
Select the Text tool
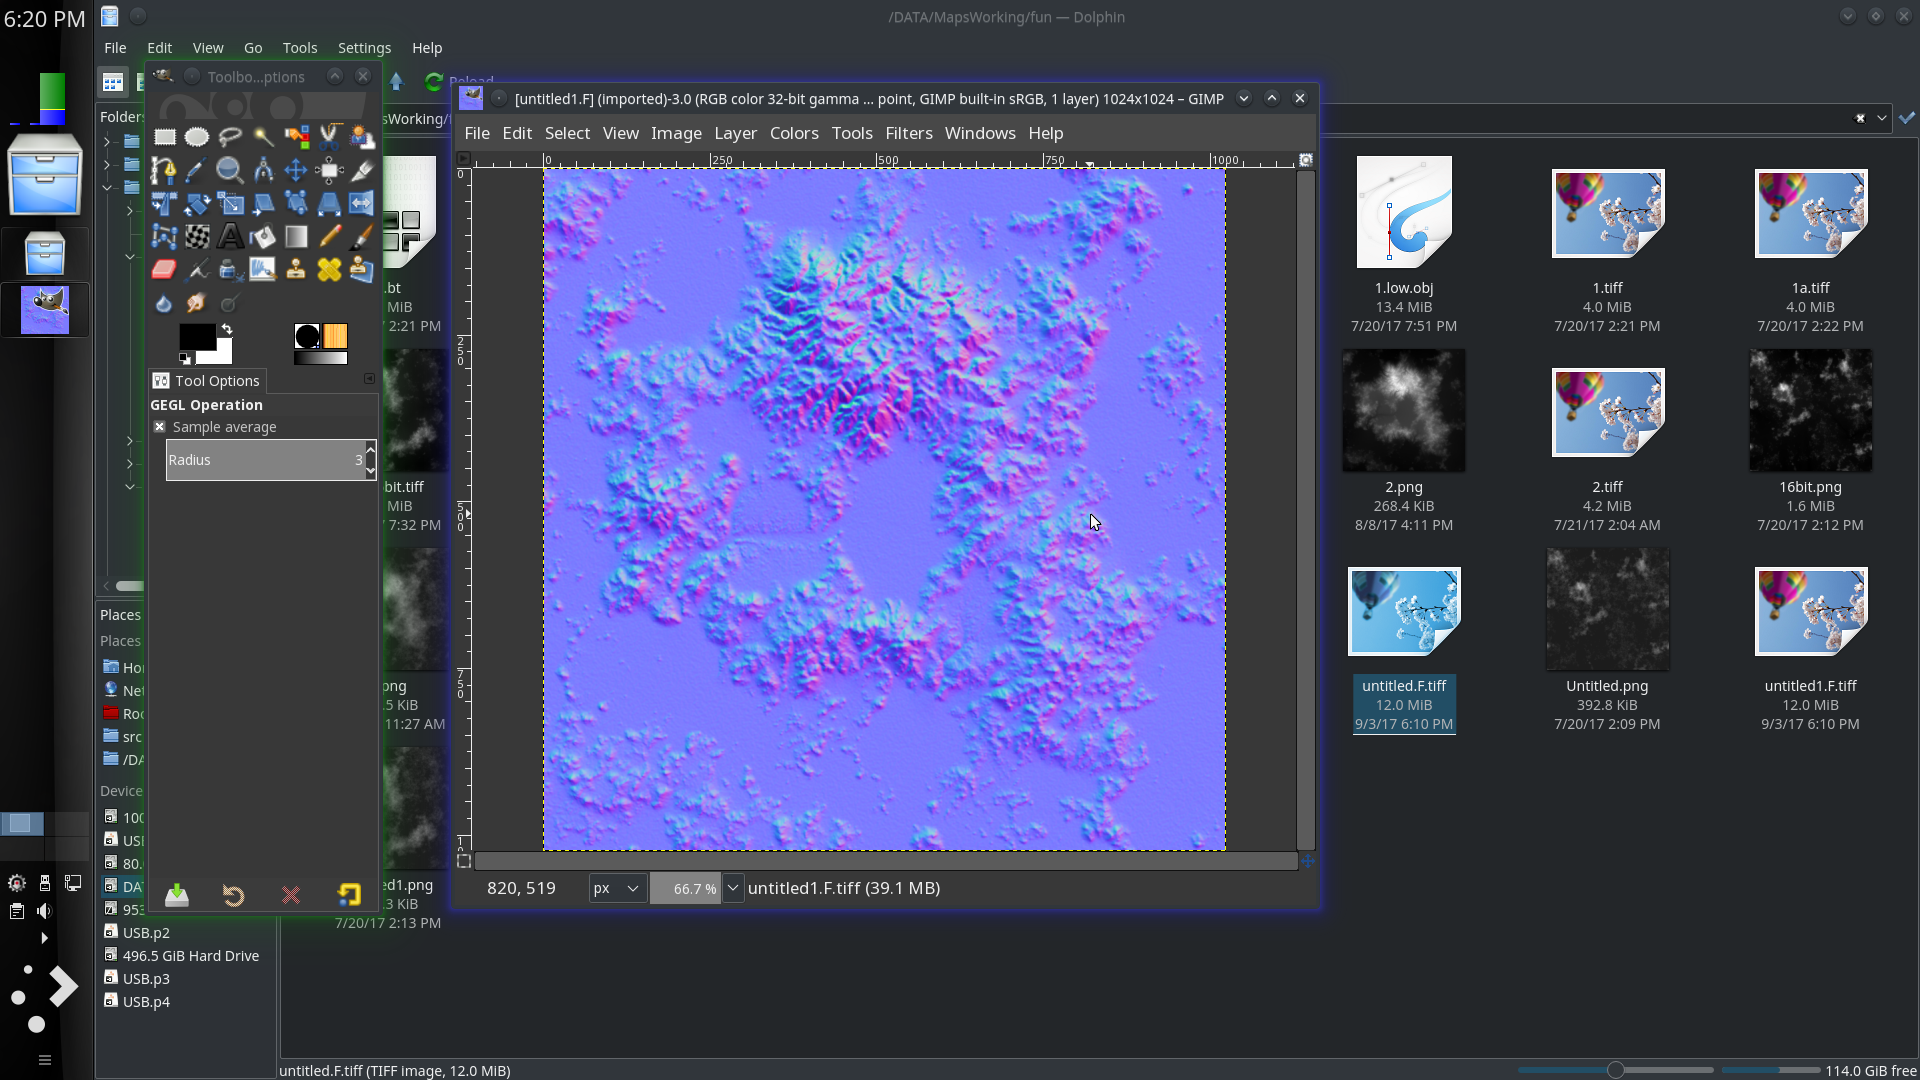click(230, 236)
